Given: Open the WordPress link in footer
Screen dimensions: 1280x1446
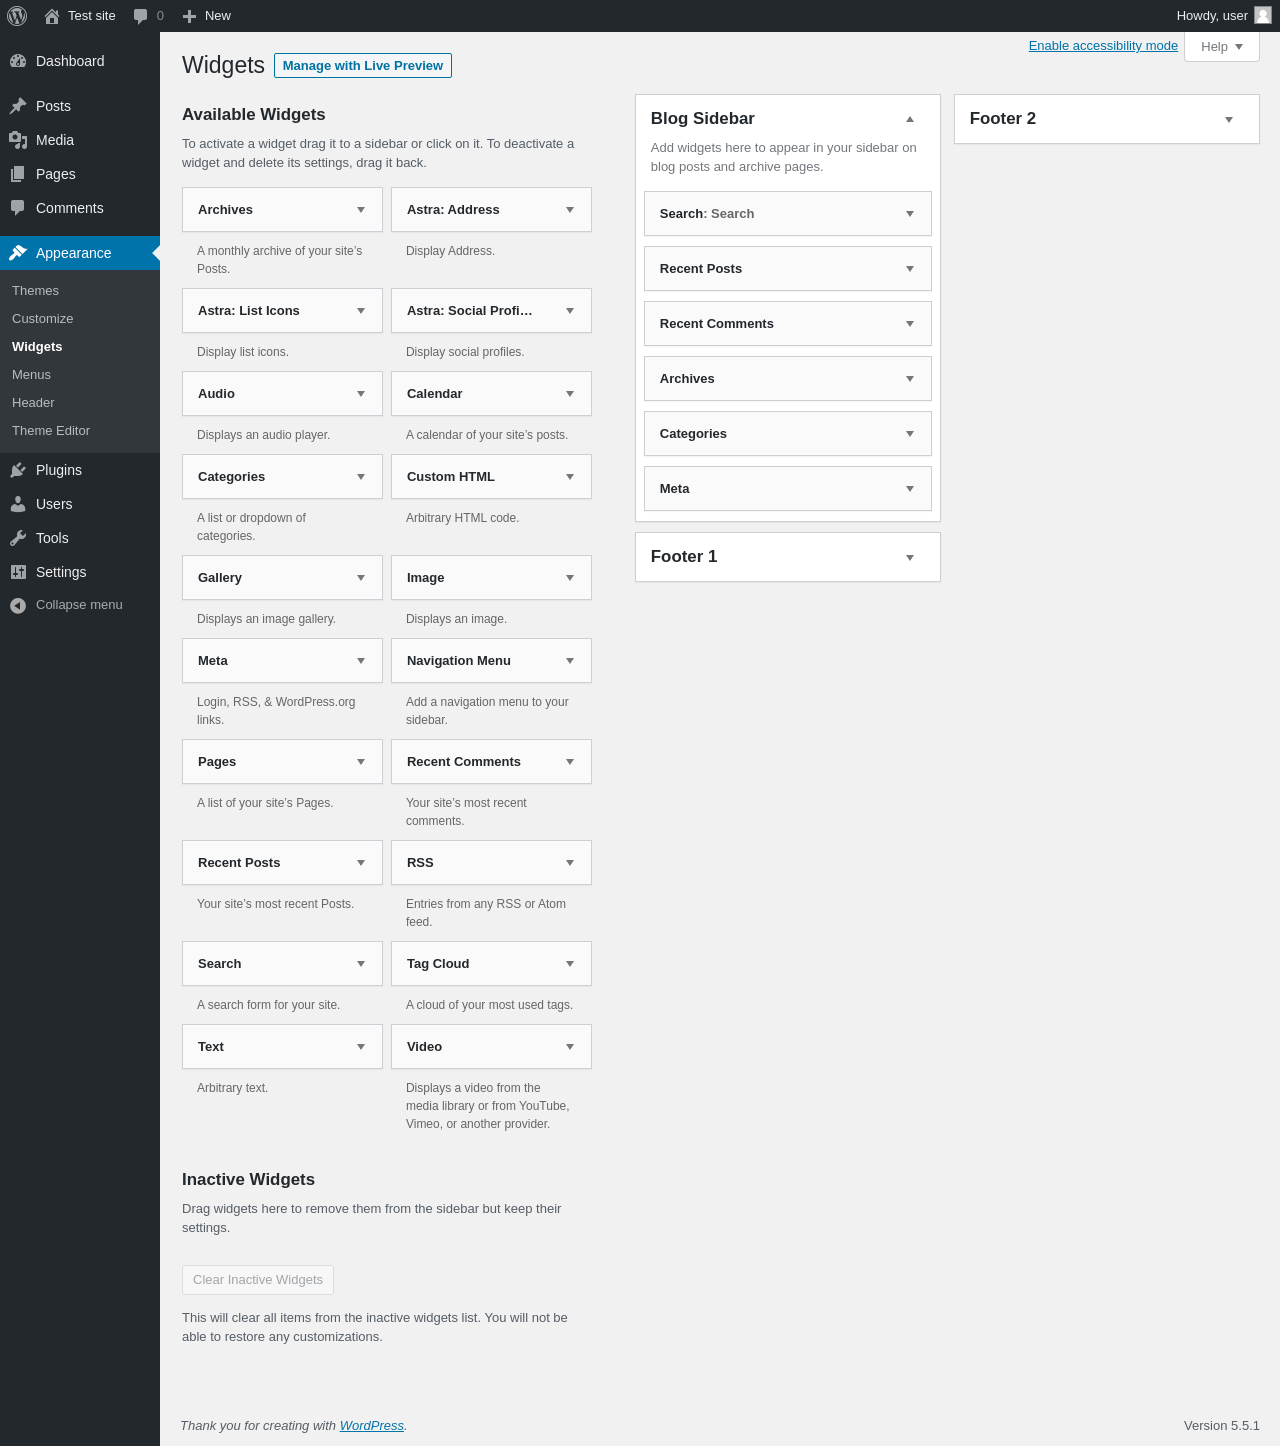Looking at the screenshot, I should pos(372,1426).
